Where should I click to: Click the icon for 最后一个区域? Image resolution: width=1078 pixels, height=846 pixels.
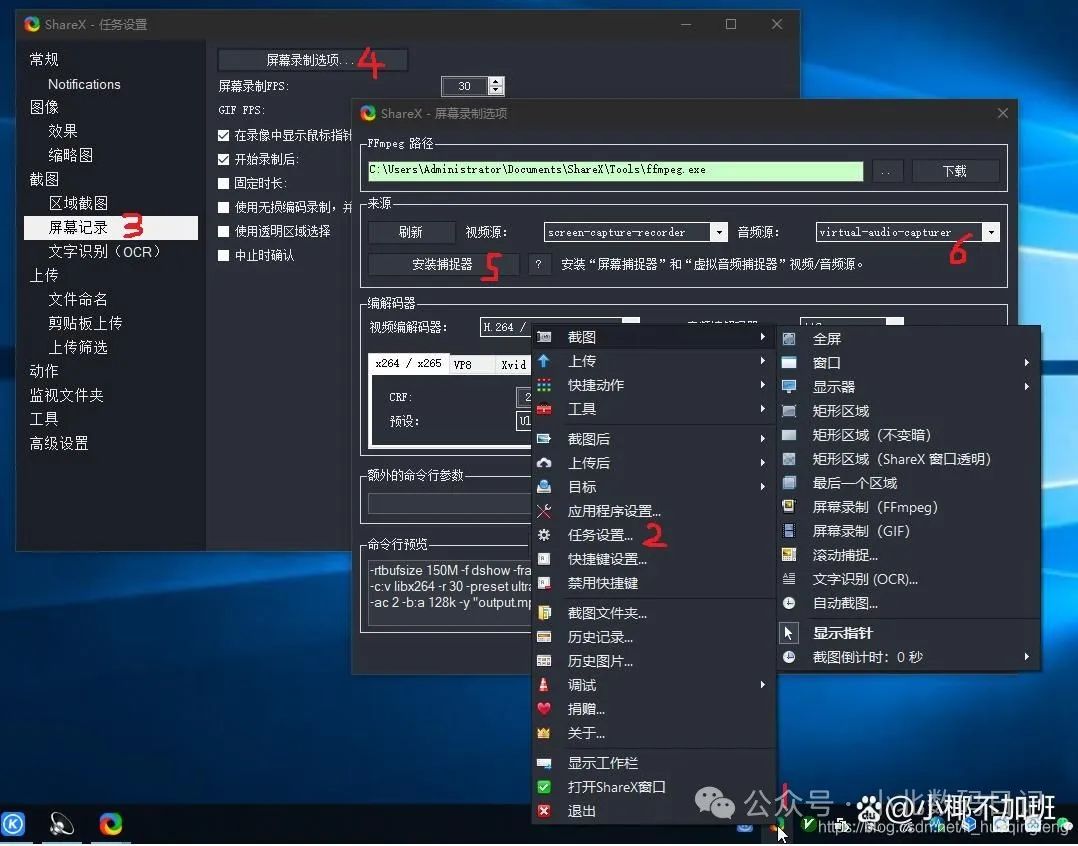789,483
